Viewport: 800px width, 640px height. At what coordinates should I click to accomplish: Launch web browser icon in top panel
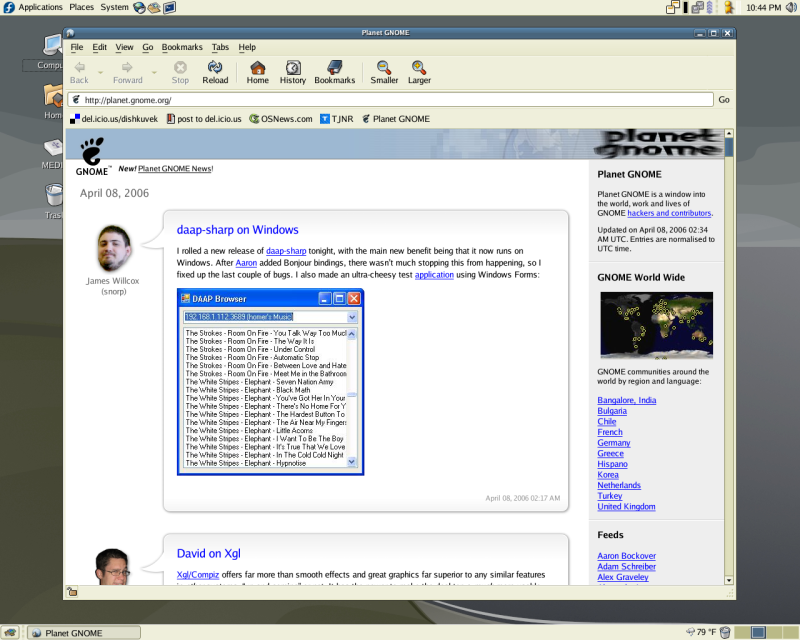[x=139, y=7]
